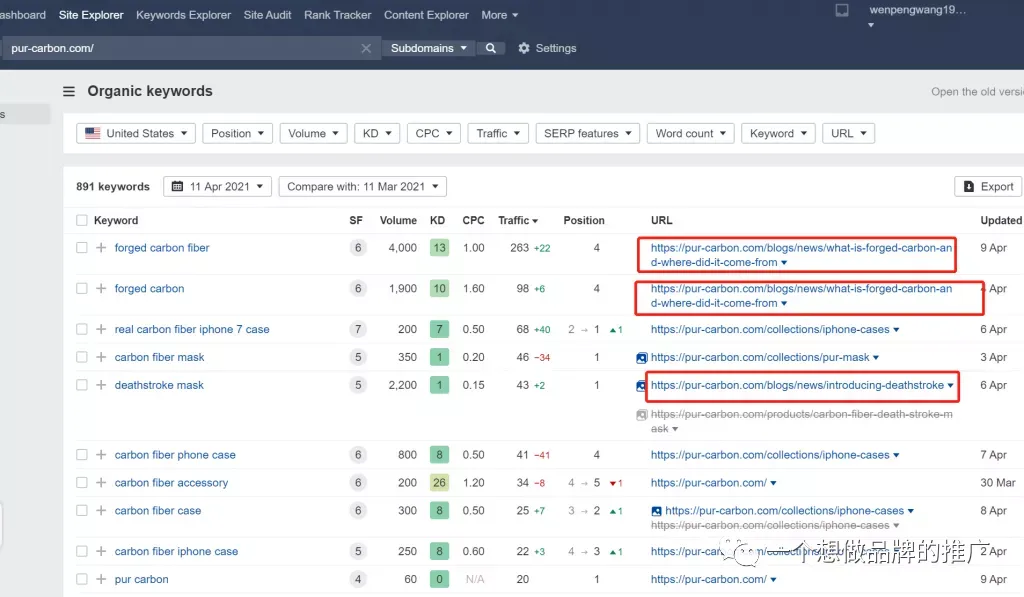Add carbon fiber mask keyword plus icon
Screen dimensions: 1024x597
click(x=101, y=357)
